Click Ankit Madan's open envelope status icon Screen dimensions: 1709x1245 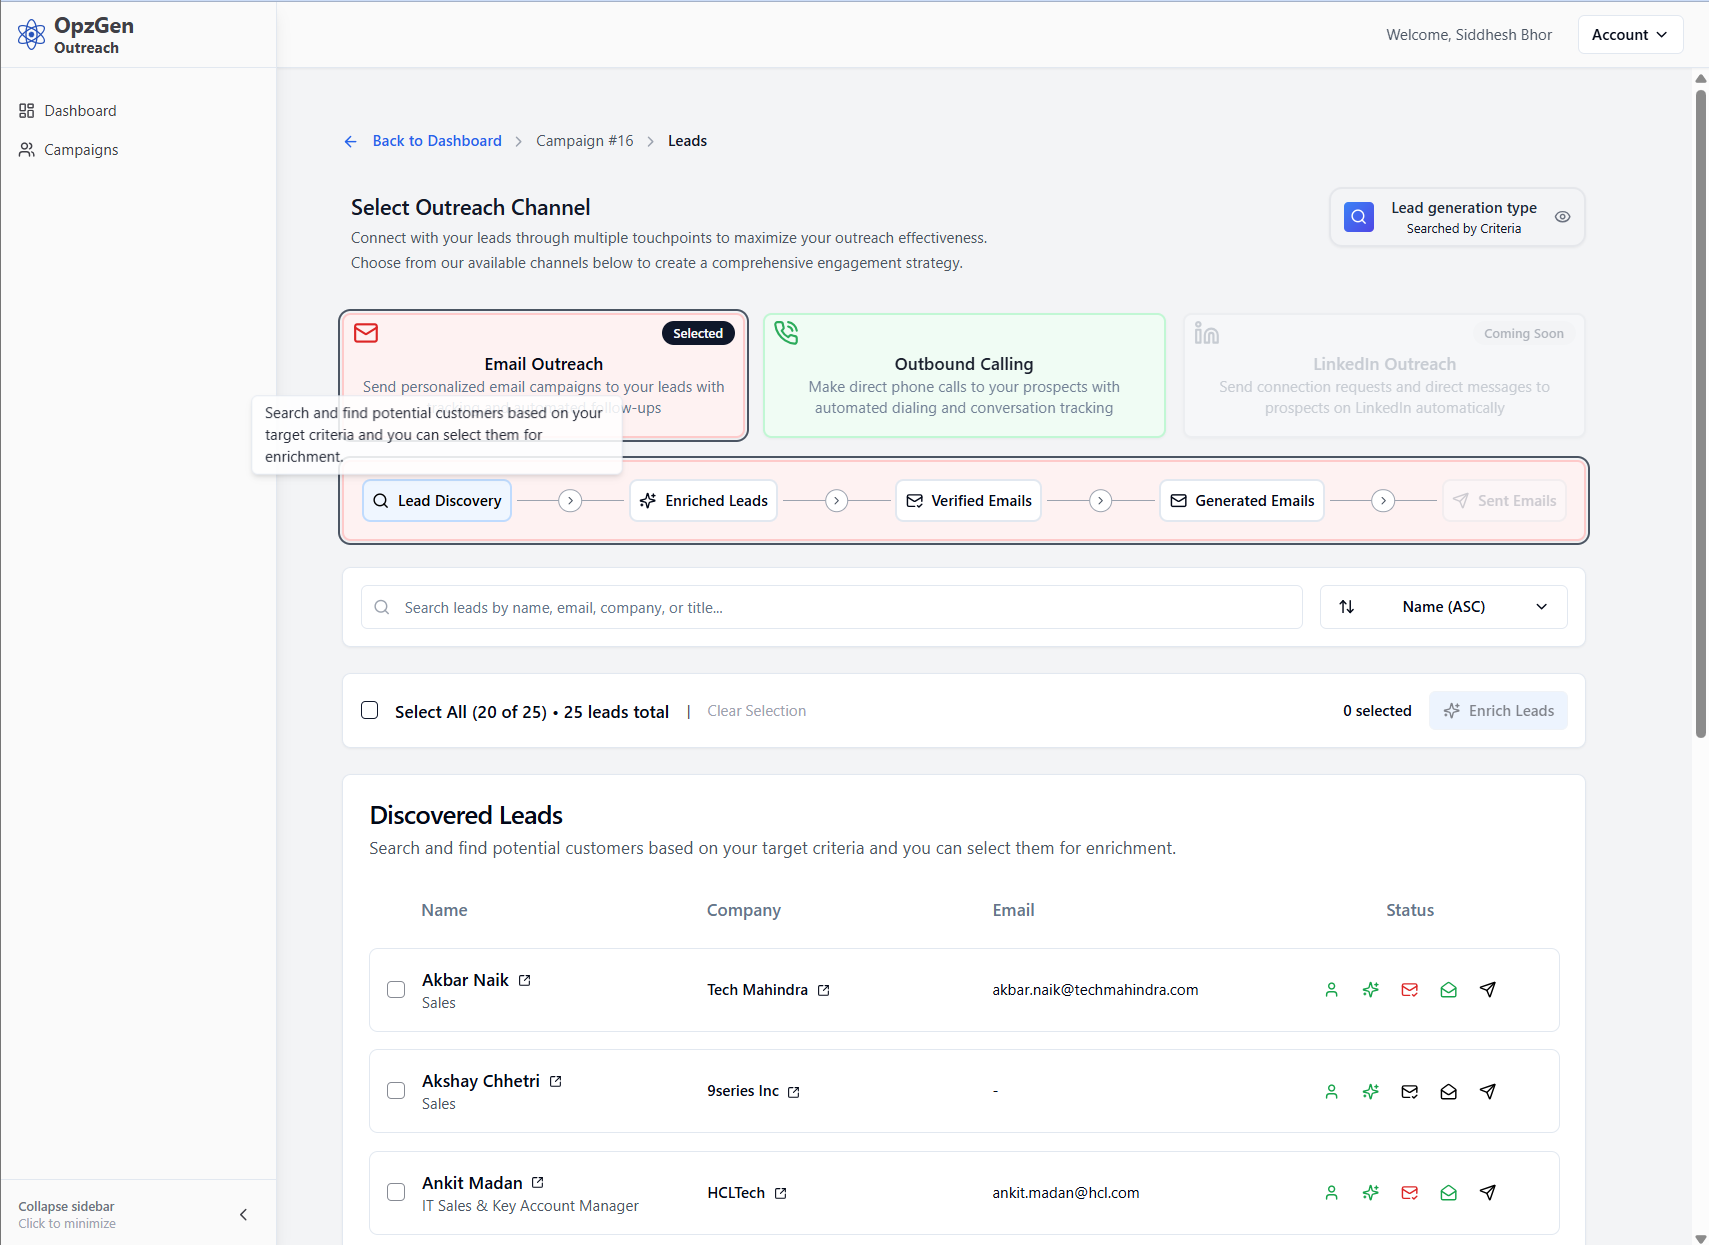click(1449, 1193)
